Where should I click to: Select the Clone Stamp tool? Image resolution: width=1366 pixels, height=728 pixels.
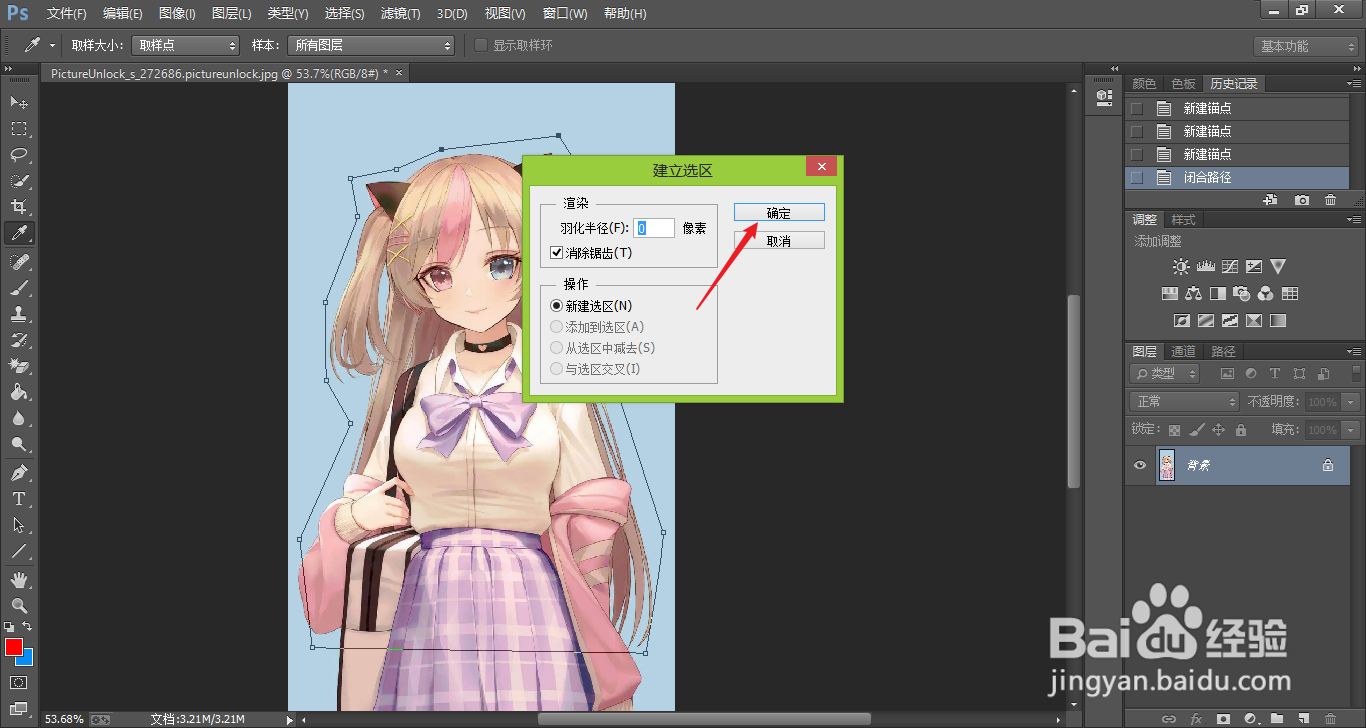[19, 314]
